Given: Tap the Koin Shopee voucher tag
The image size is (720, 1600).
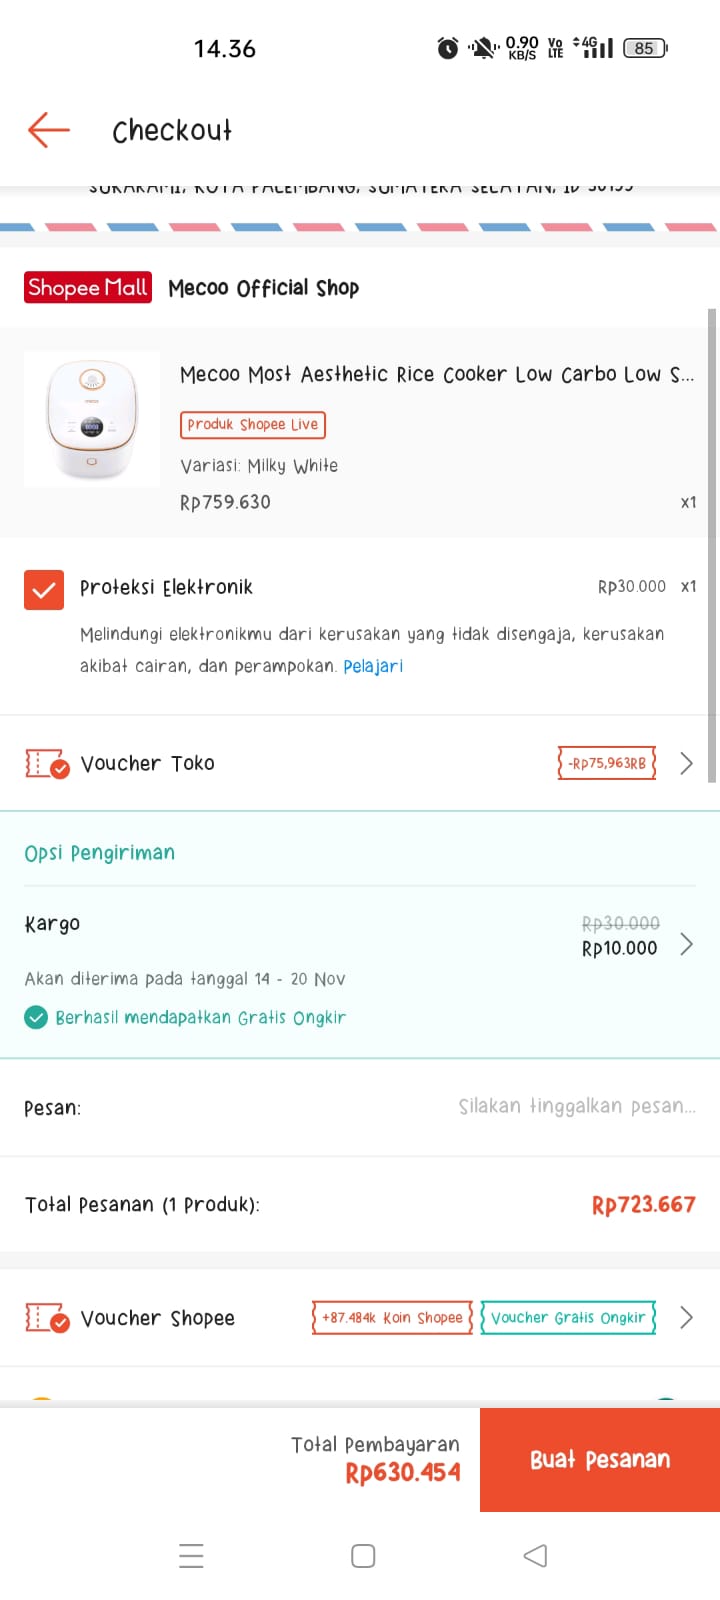Looking at the screenshot, I should (x=392, y=1318).
